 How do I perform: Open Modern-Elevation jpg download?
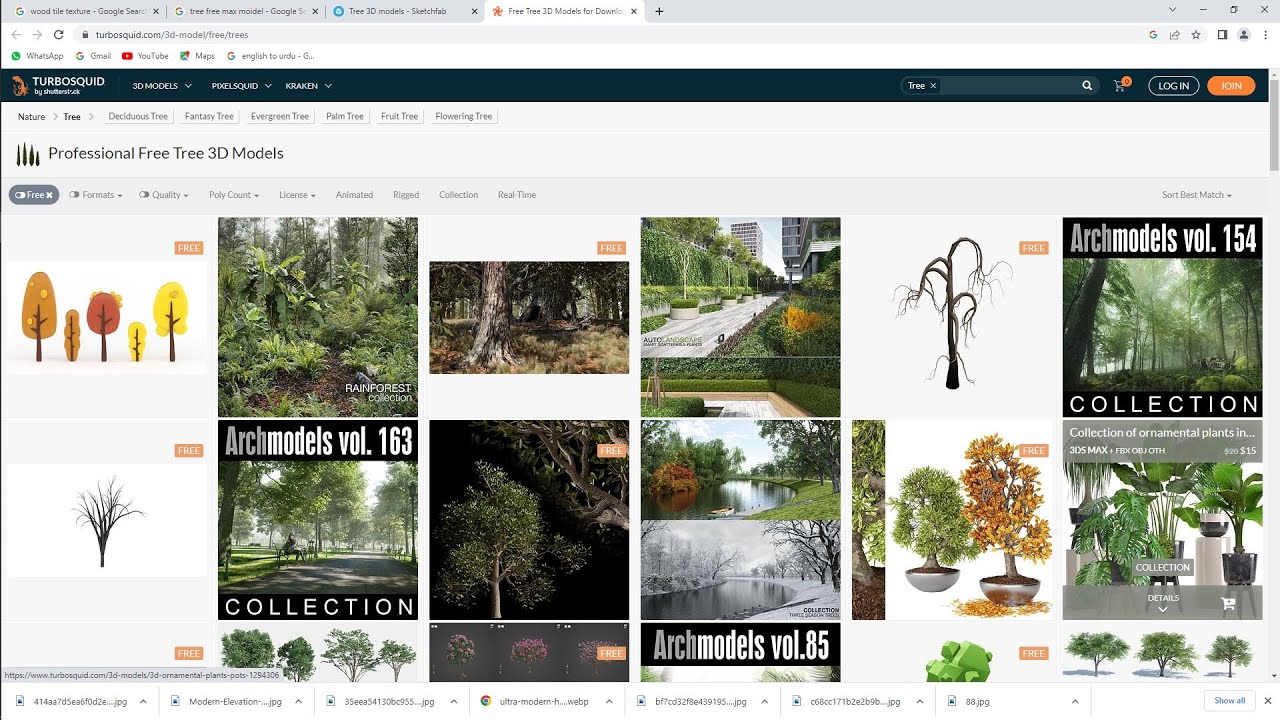click(x=230, y=701)
